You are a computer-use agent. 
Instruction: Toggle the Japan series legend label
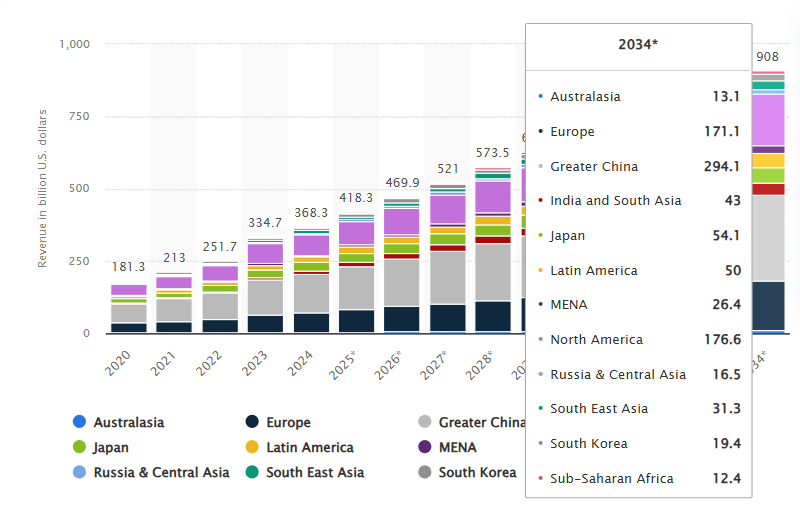[110, 447]
